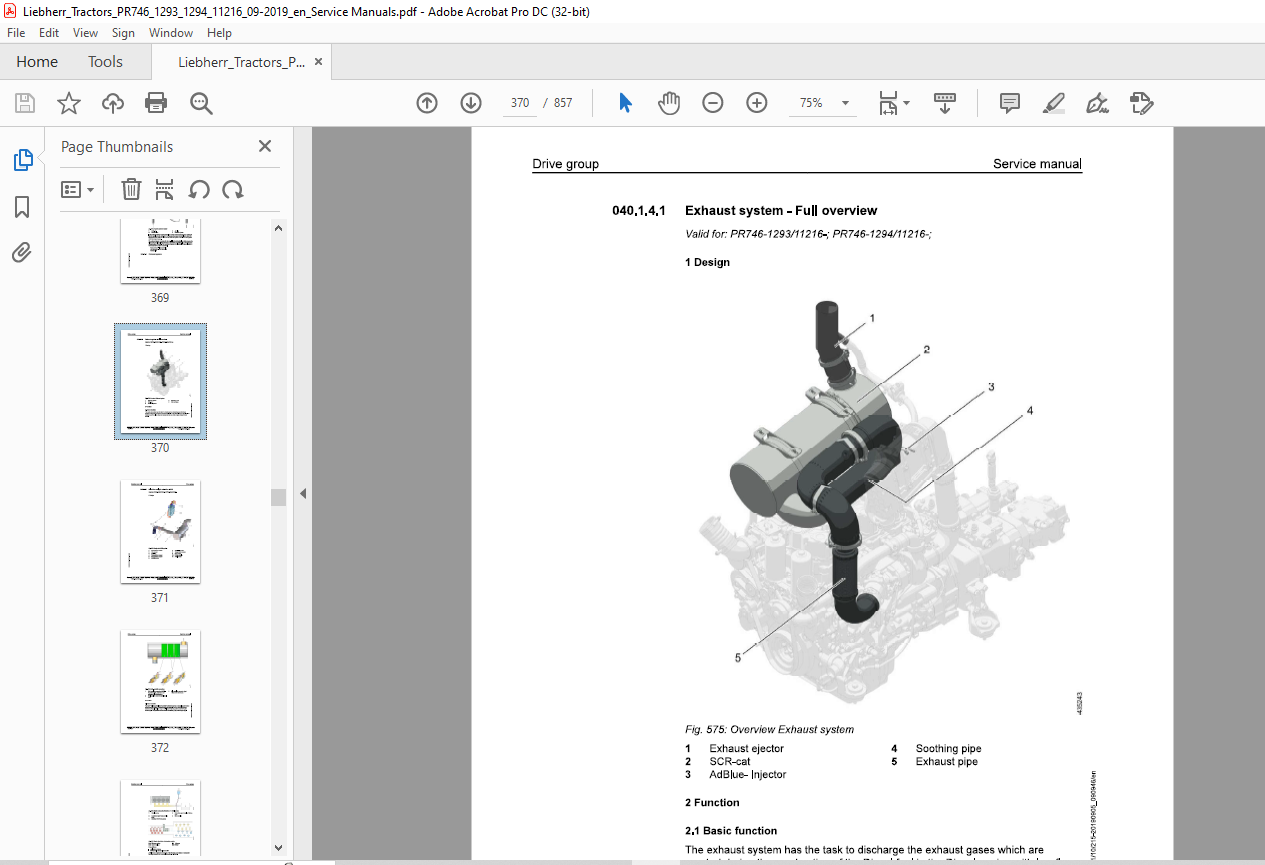Image resolution: width=1265 pixels, height=865 pixels.
Task: Click thumbnails scrollbar down arrow
Action: click(279, 848)
